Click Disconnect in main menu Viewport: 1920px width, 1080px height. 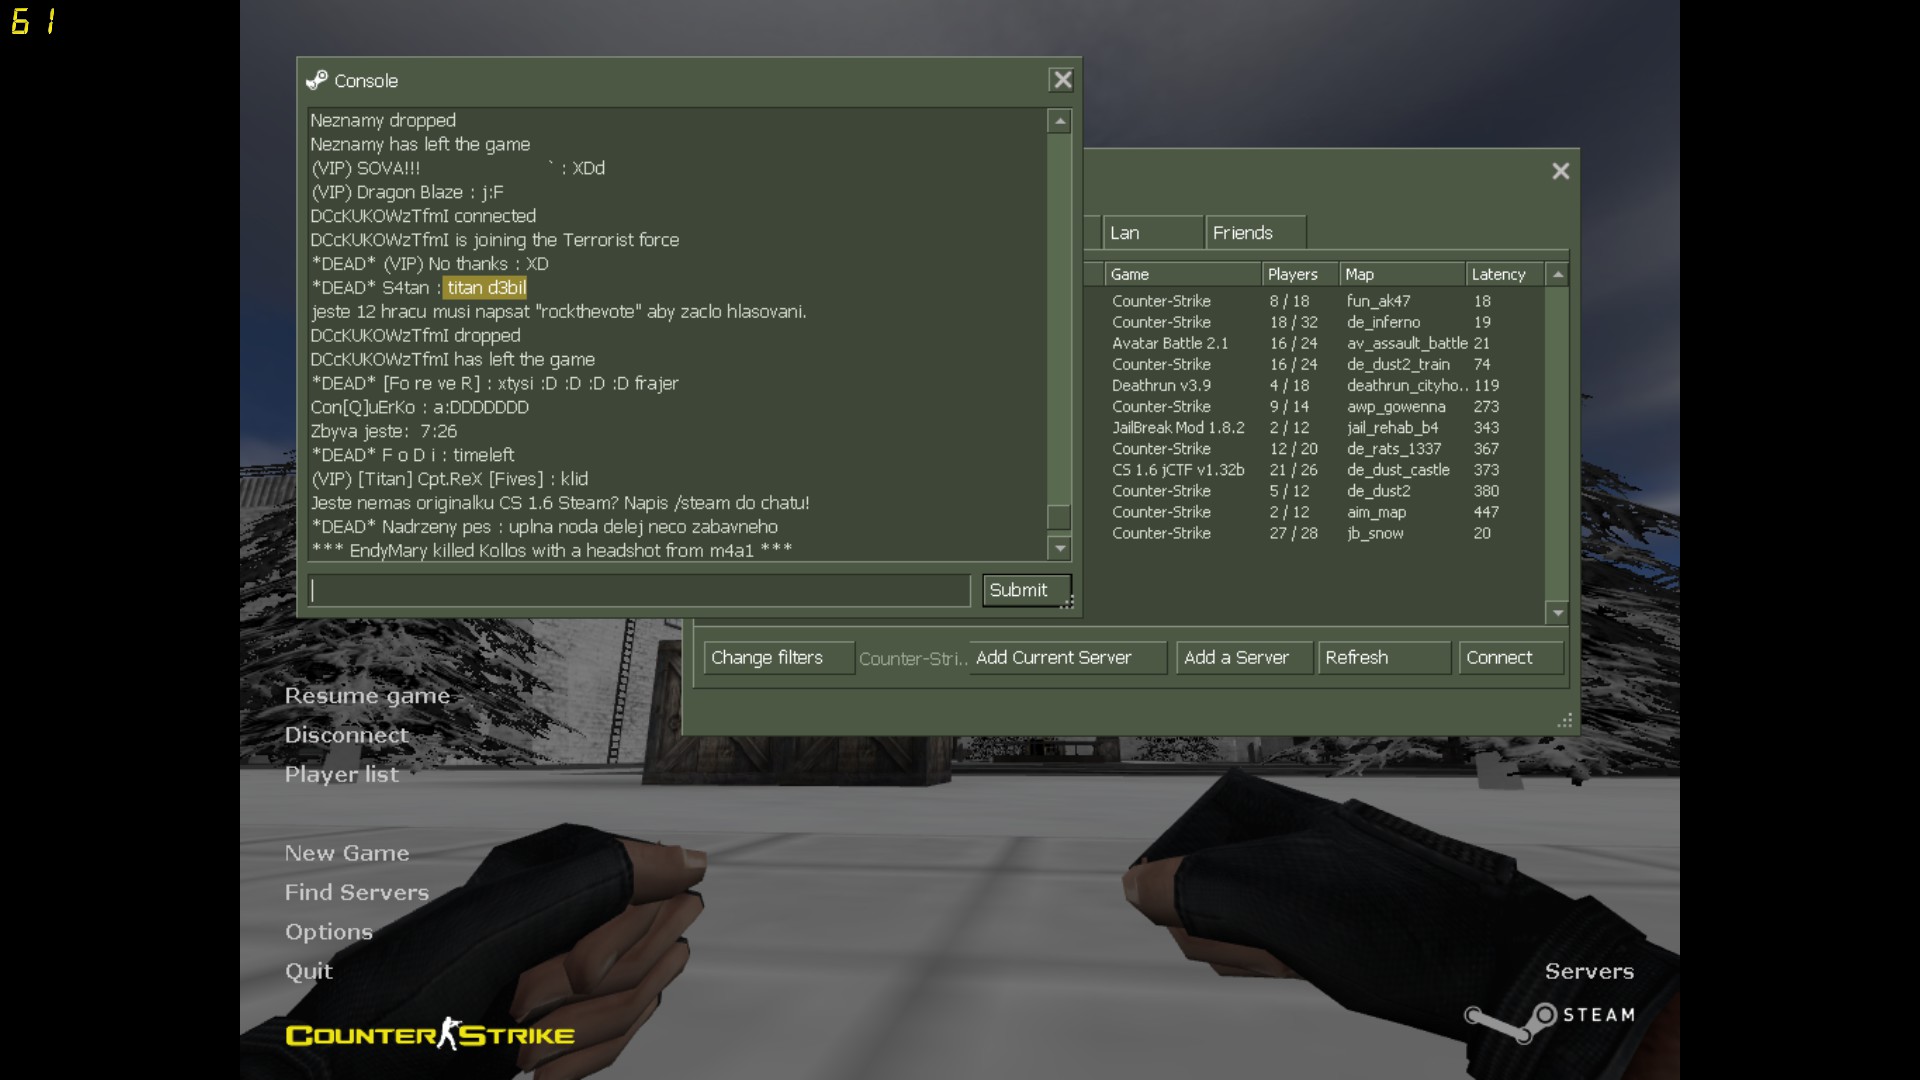tap(346, 735)
